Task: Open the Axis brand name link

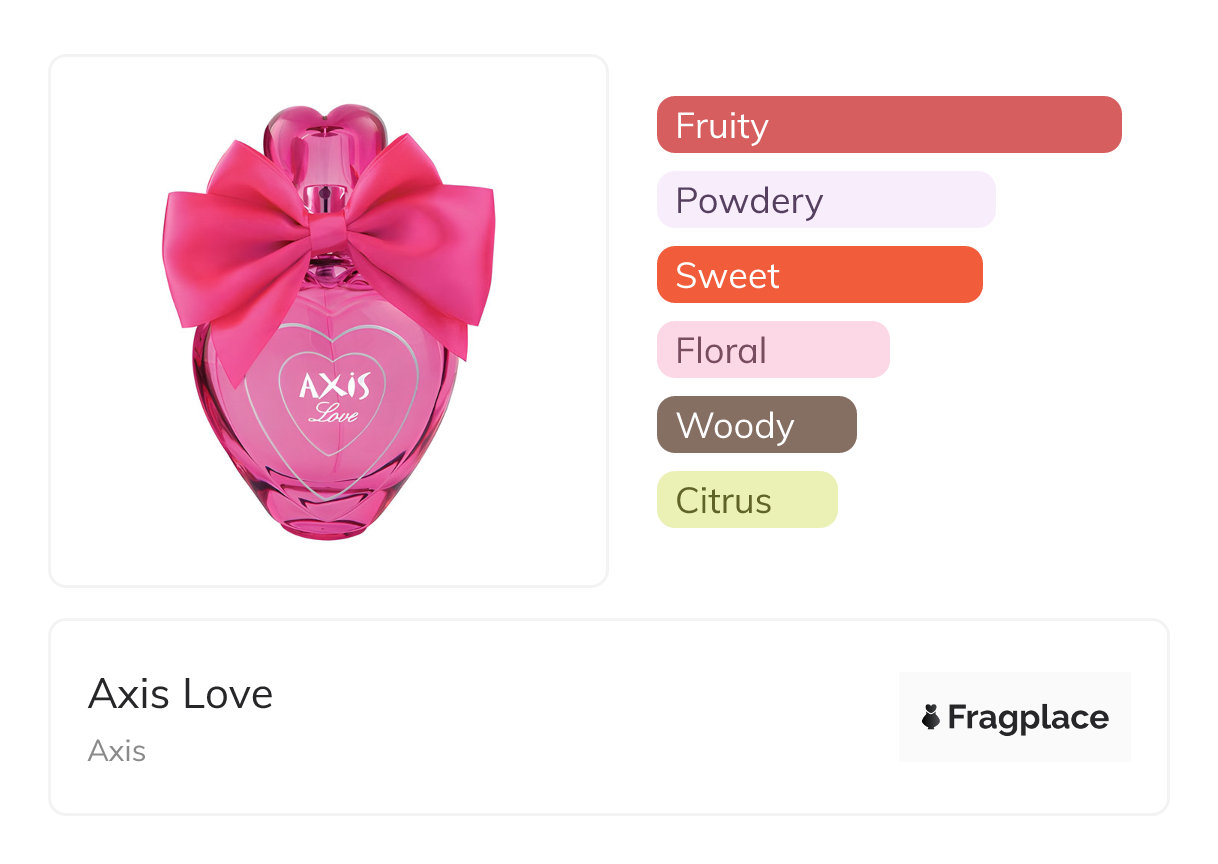Action: 117,751
